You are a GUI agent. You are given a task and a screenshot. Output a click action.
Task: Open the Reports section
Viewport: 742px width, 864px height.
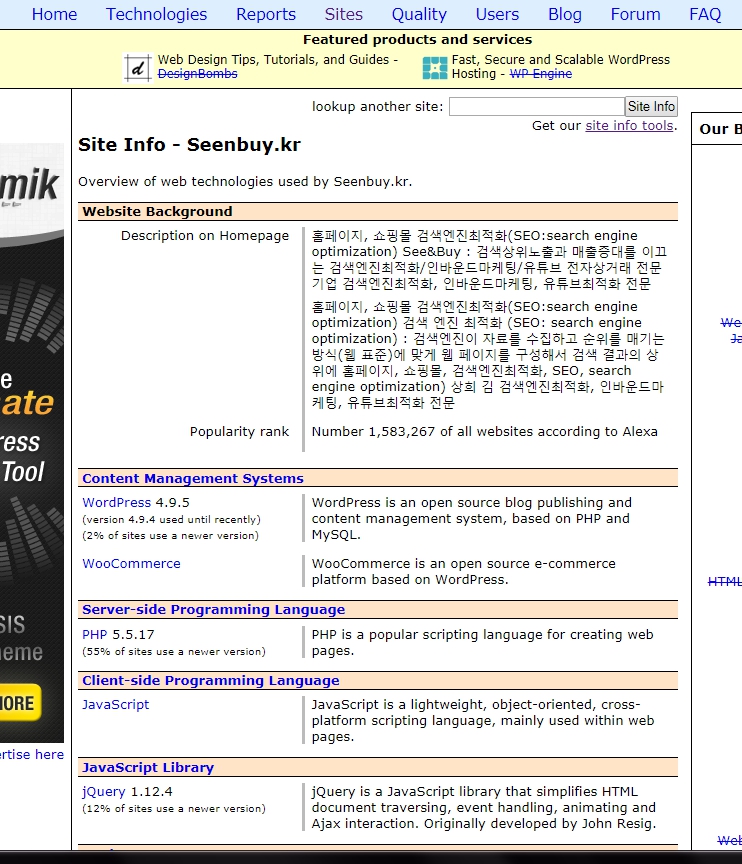click(266, 14)
